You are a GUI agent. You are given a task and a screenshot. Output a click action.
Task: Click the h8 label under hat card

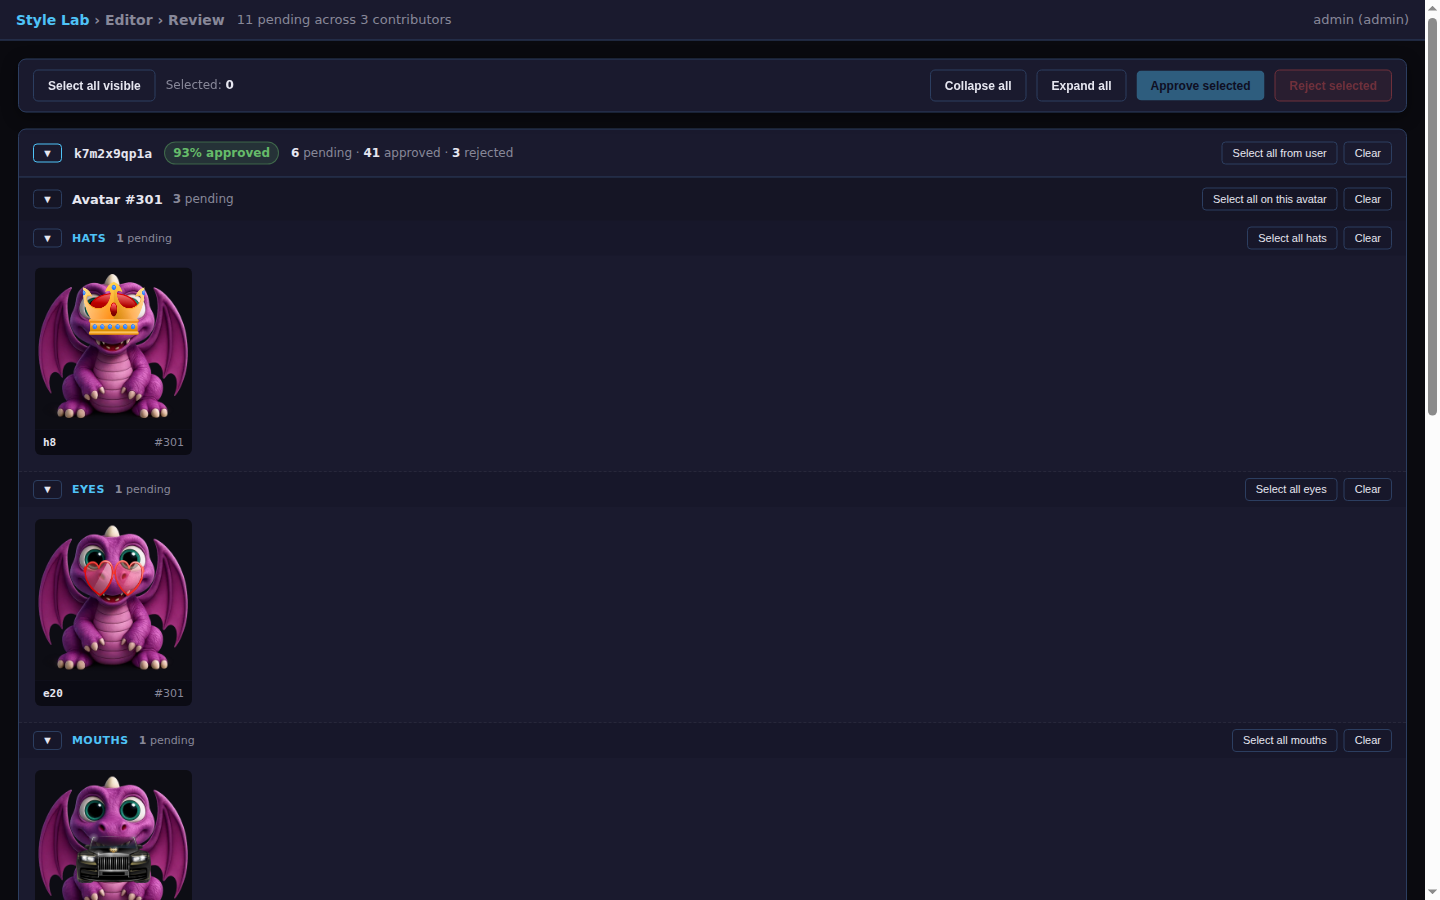[x=50, y=442]
